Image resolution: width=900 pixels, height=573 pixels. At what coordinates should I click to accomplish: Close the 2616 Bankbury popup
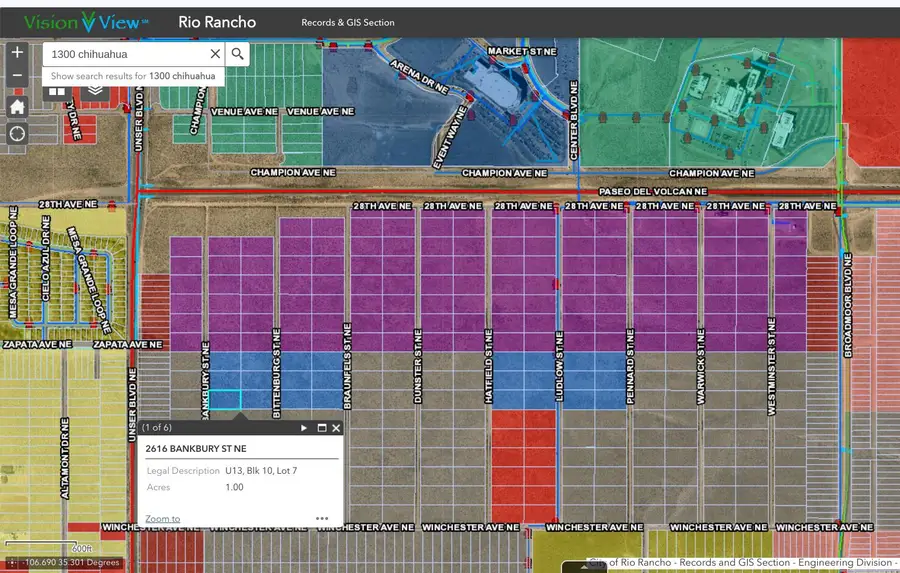pos(336,428)
